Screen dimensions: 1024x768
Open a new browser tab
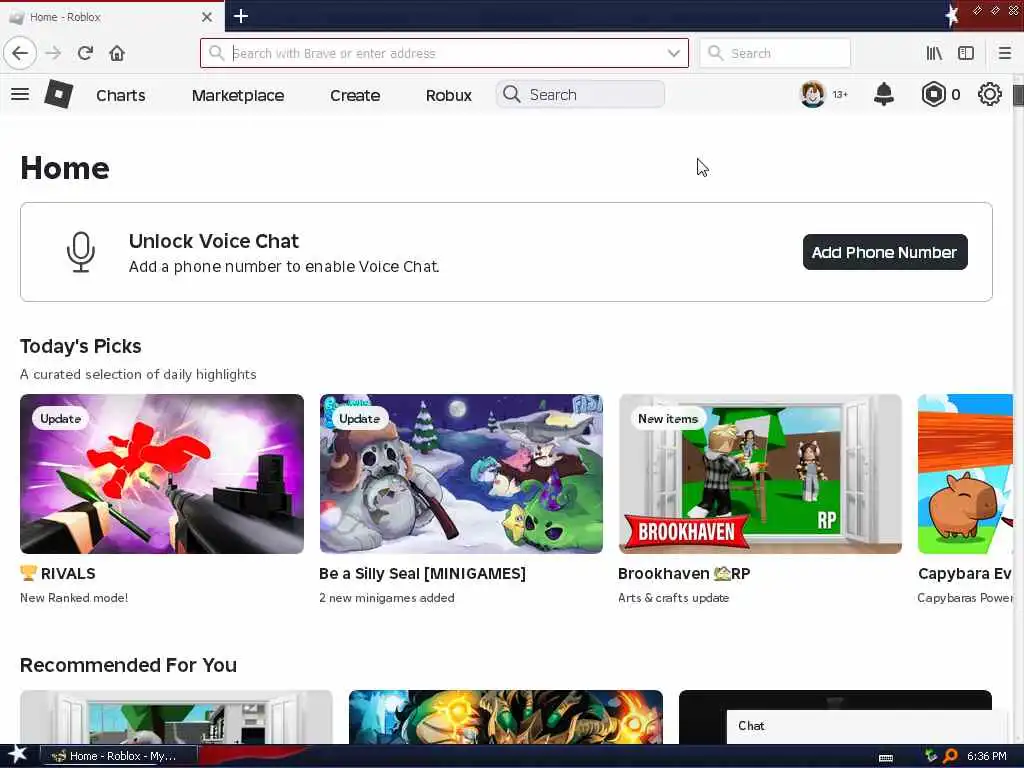[240, 16]
